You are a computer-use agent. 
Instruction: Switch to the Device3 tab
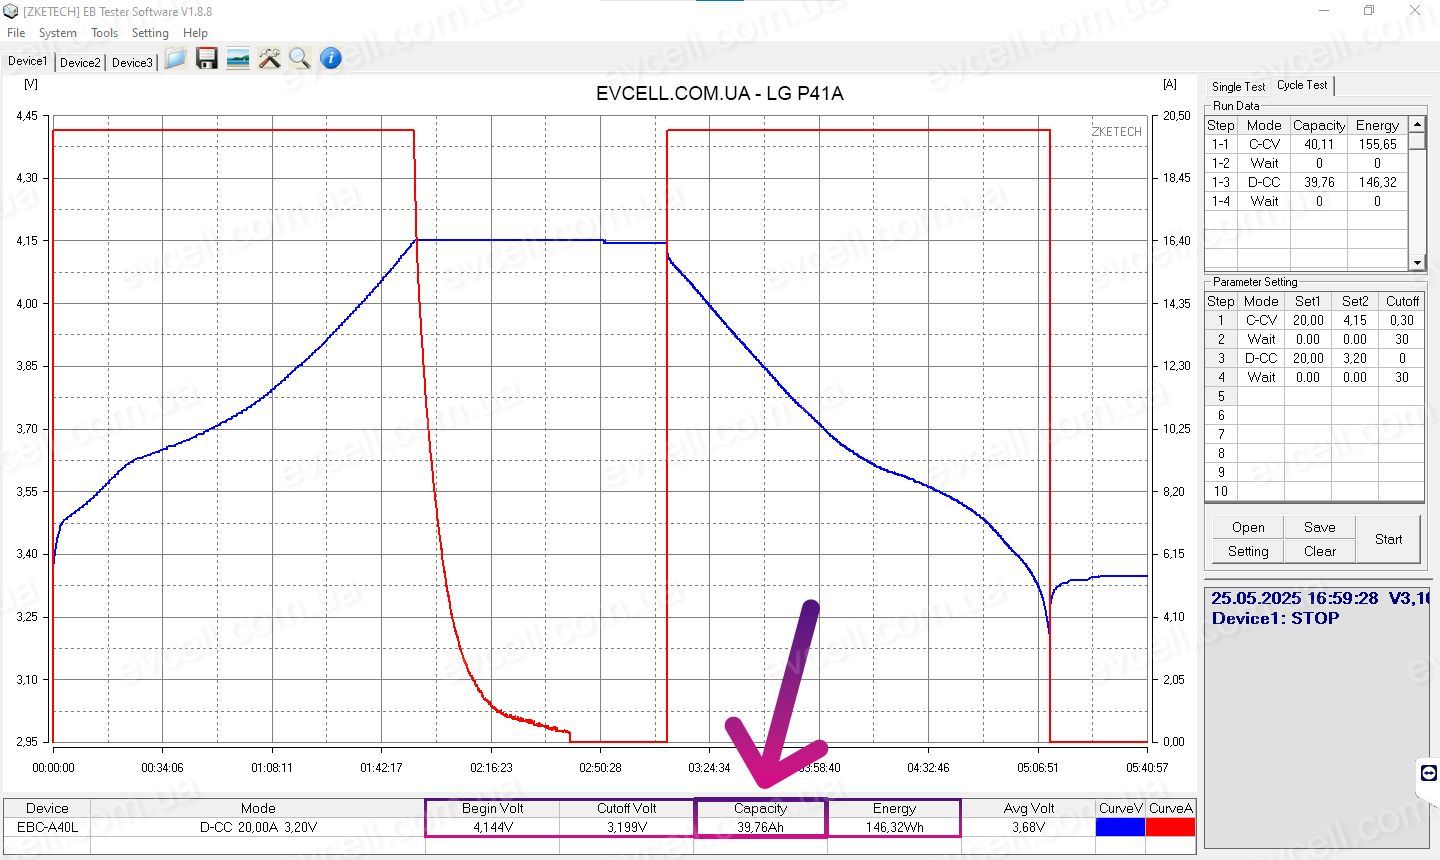tap(132, 62)
